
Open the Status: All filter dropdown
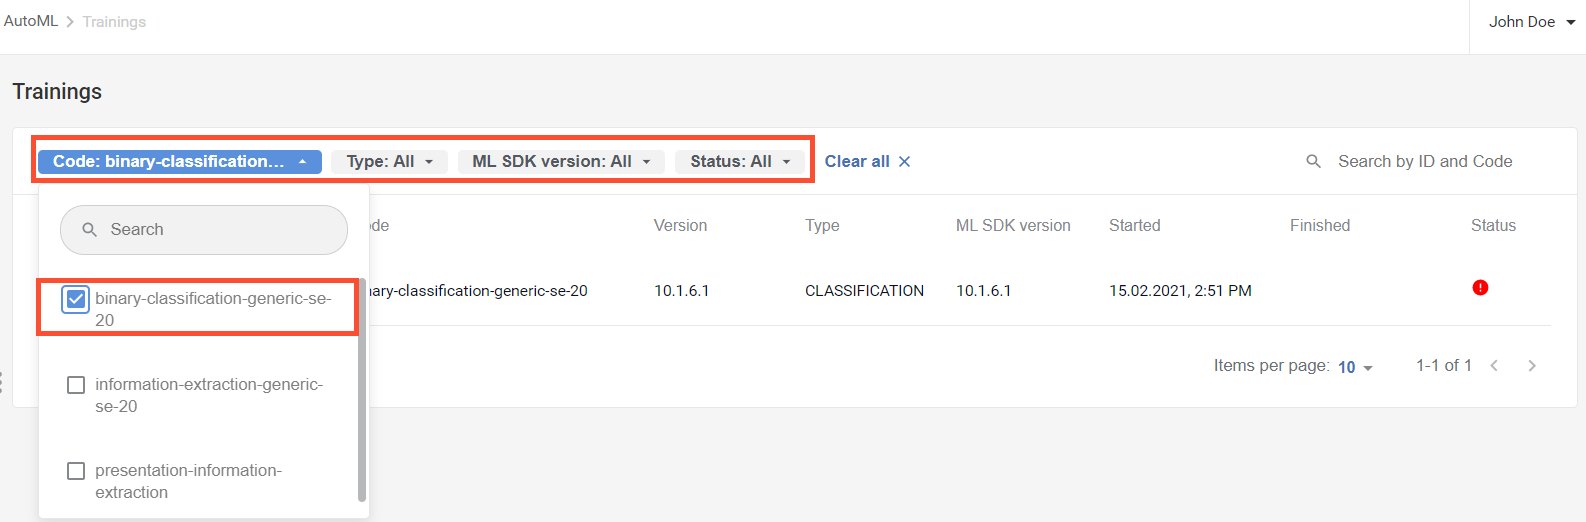pos(740,161)
